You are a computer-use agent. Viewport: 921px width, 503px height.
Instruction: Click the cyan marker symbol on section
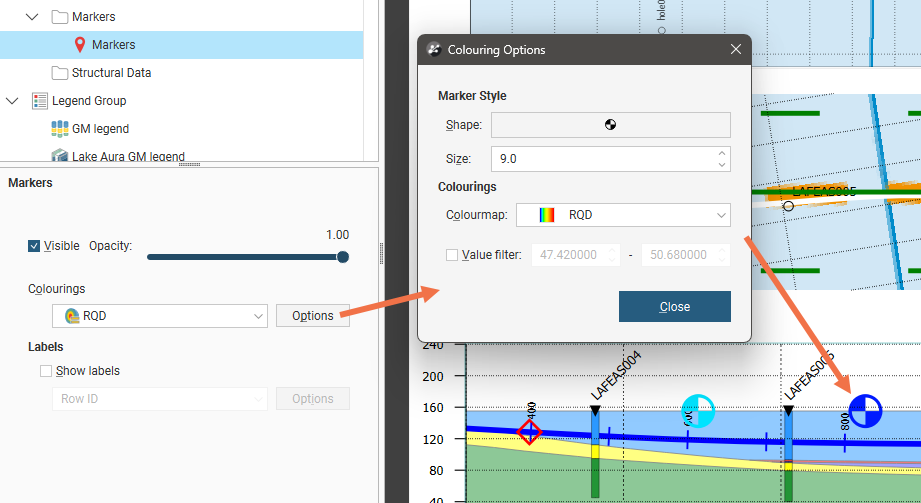point(698,410)
